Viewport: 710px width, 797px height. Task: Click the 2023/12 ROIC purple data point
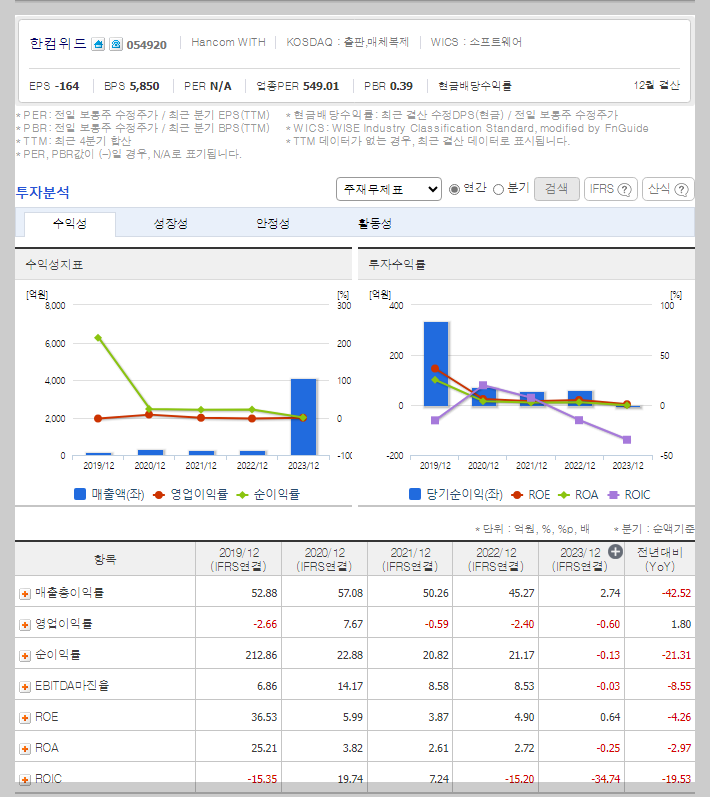[627, 440]
